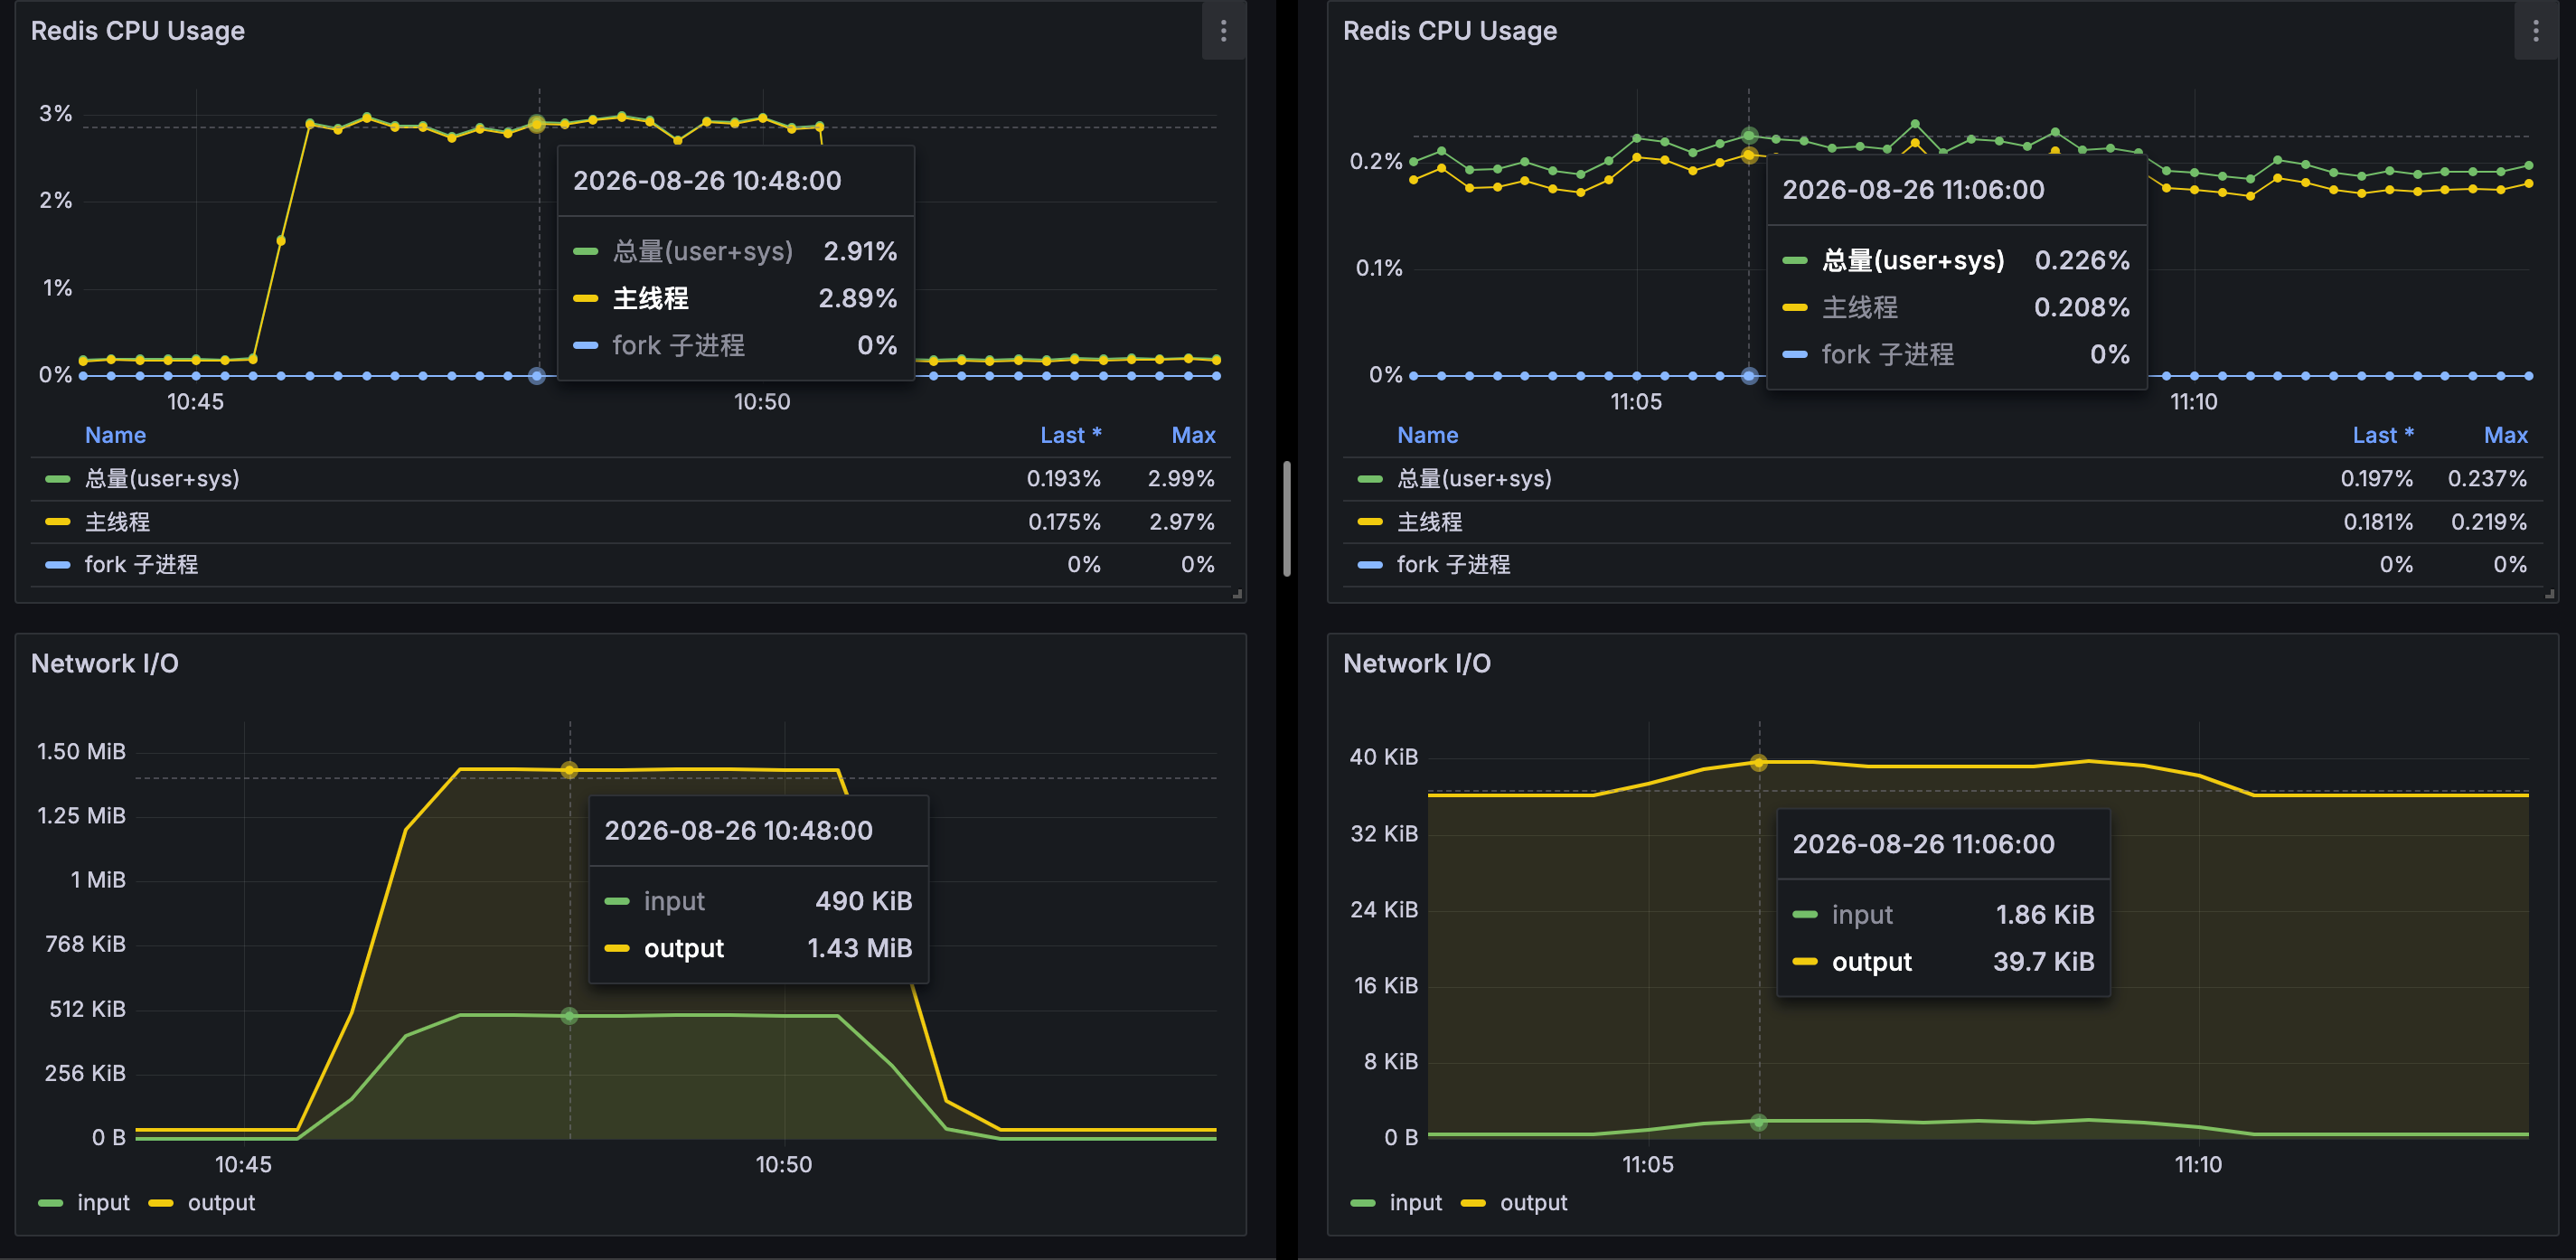
Task: Toggle fork 子进程 series in right legend table
Action: (1453, 565)
